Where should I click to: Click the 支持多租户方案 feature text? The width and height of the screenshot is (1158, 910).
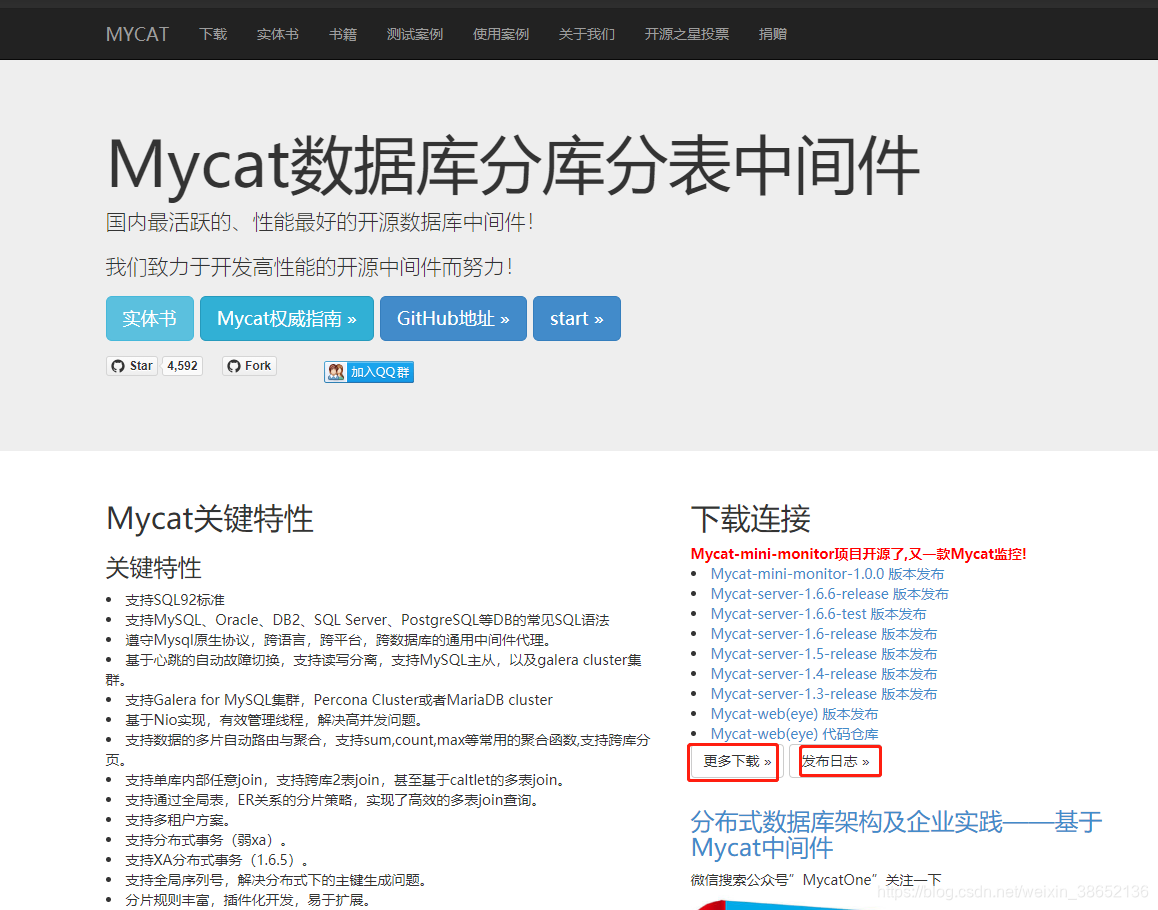178,820
